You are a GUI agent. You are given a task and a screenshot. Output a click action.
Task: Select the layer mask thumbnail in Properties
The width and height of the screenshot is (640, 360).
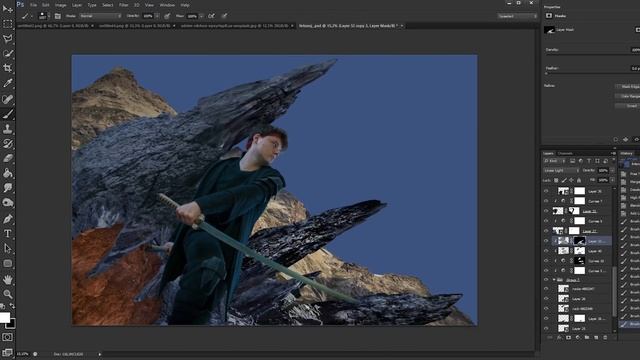549,30
